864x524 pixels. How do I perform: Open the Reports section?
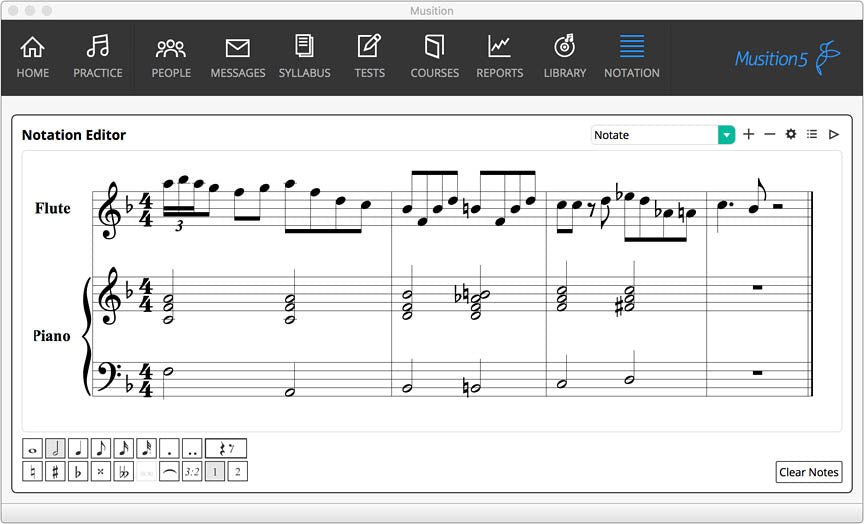pyautogui.click(x=499, y=57)
